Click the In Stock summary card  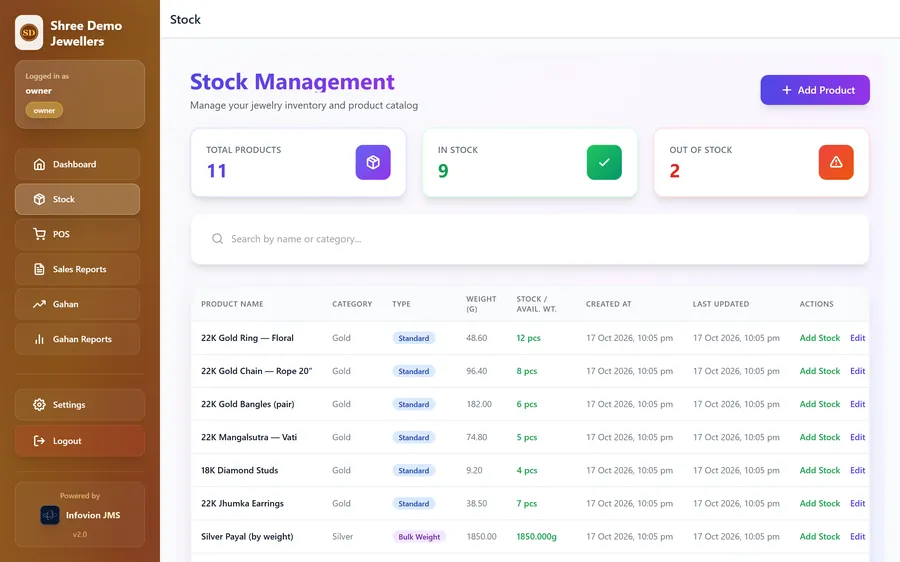point(530,162)
